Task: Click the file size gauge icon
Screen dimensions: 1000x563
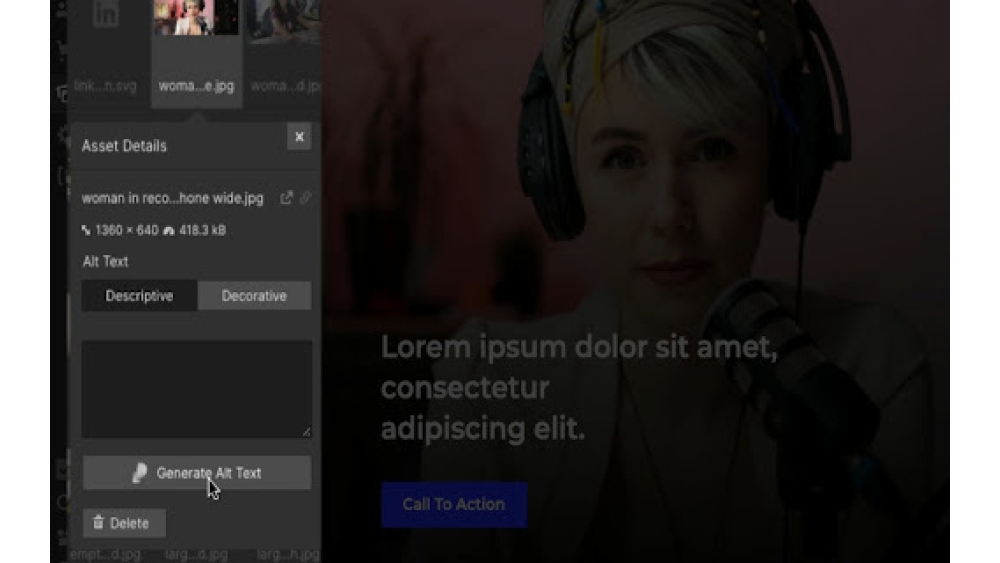Action: (168, 230)
